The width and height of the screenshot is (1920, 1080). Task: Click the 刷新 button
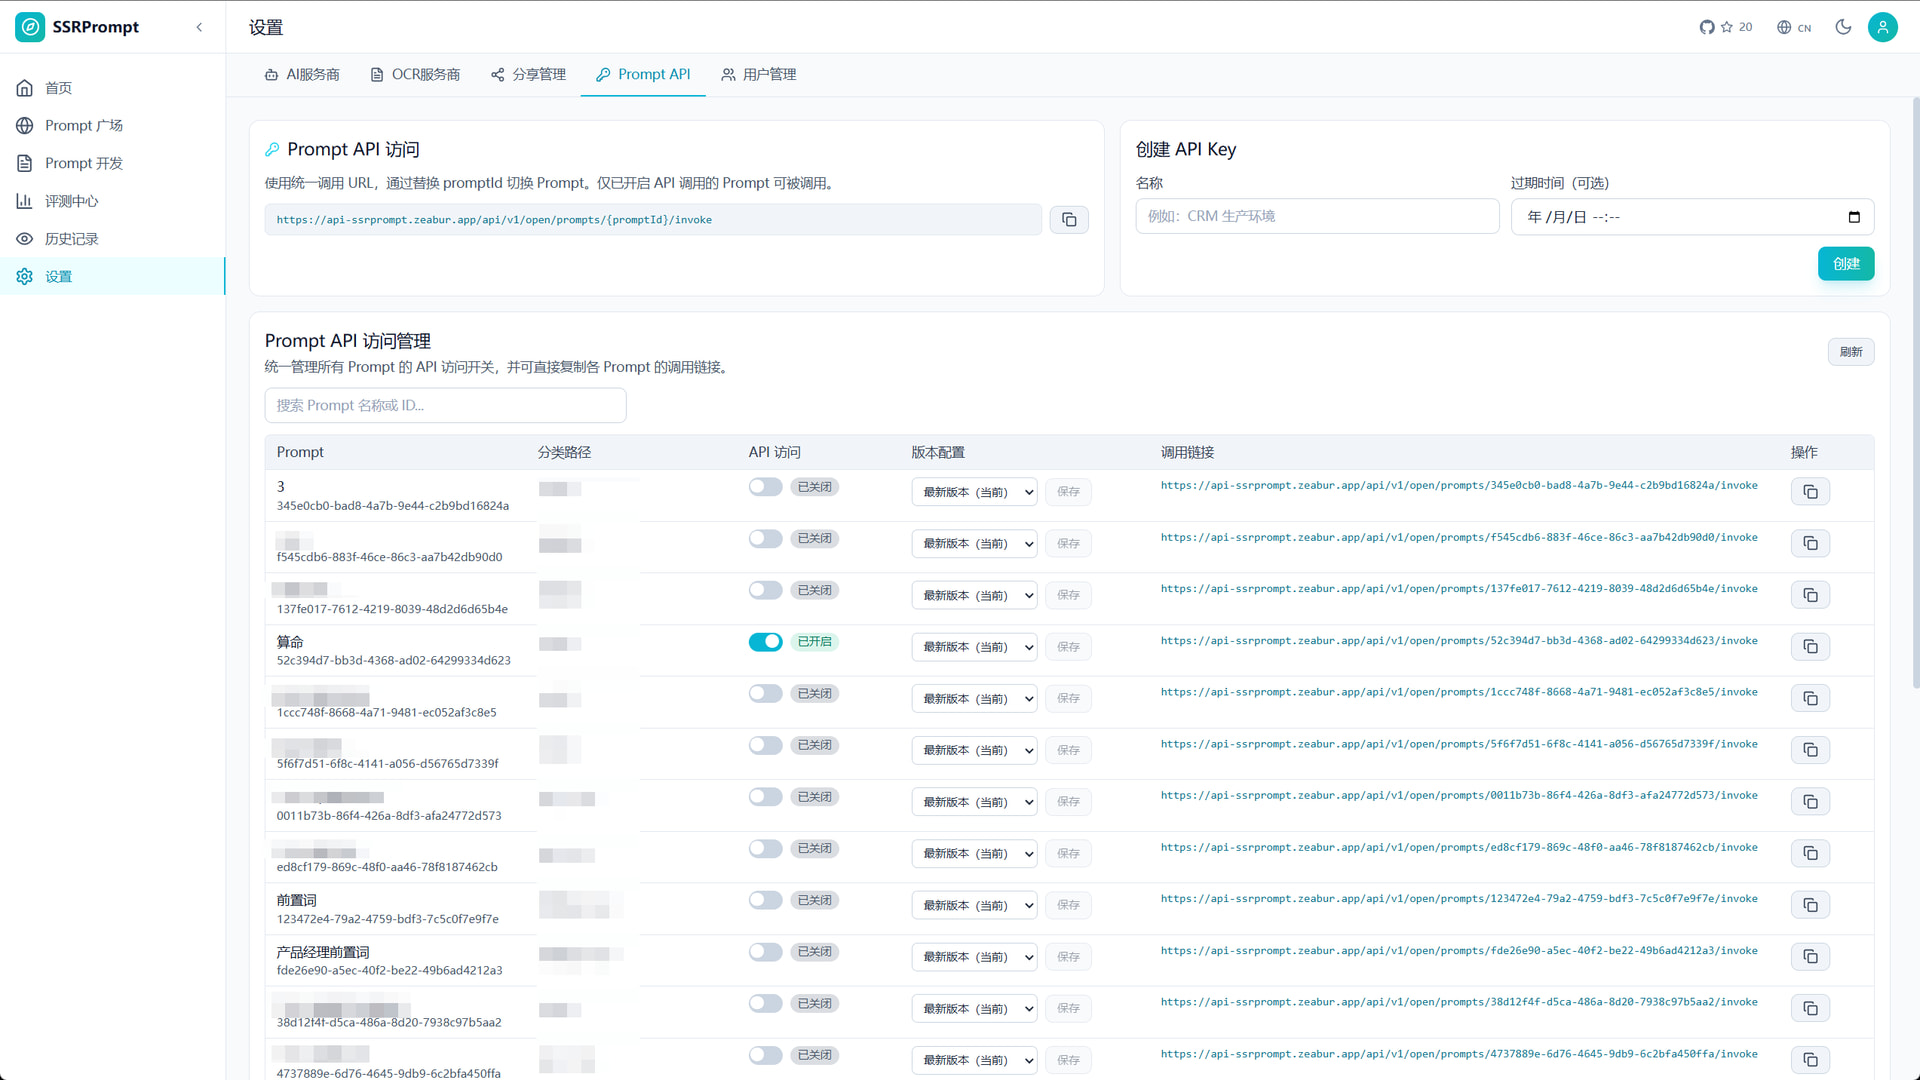click(x=1851, y=352)
